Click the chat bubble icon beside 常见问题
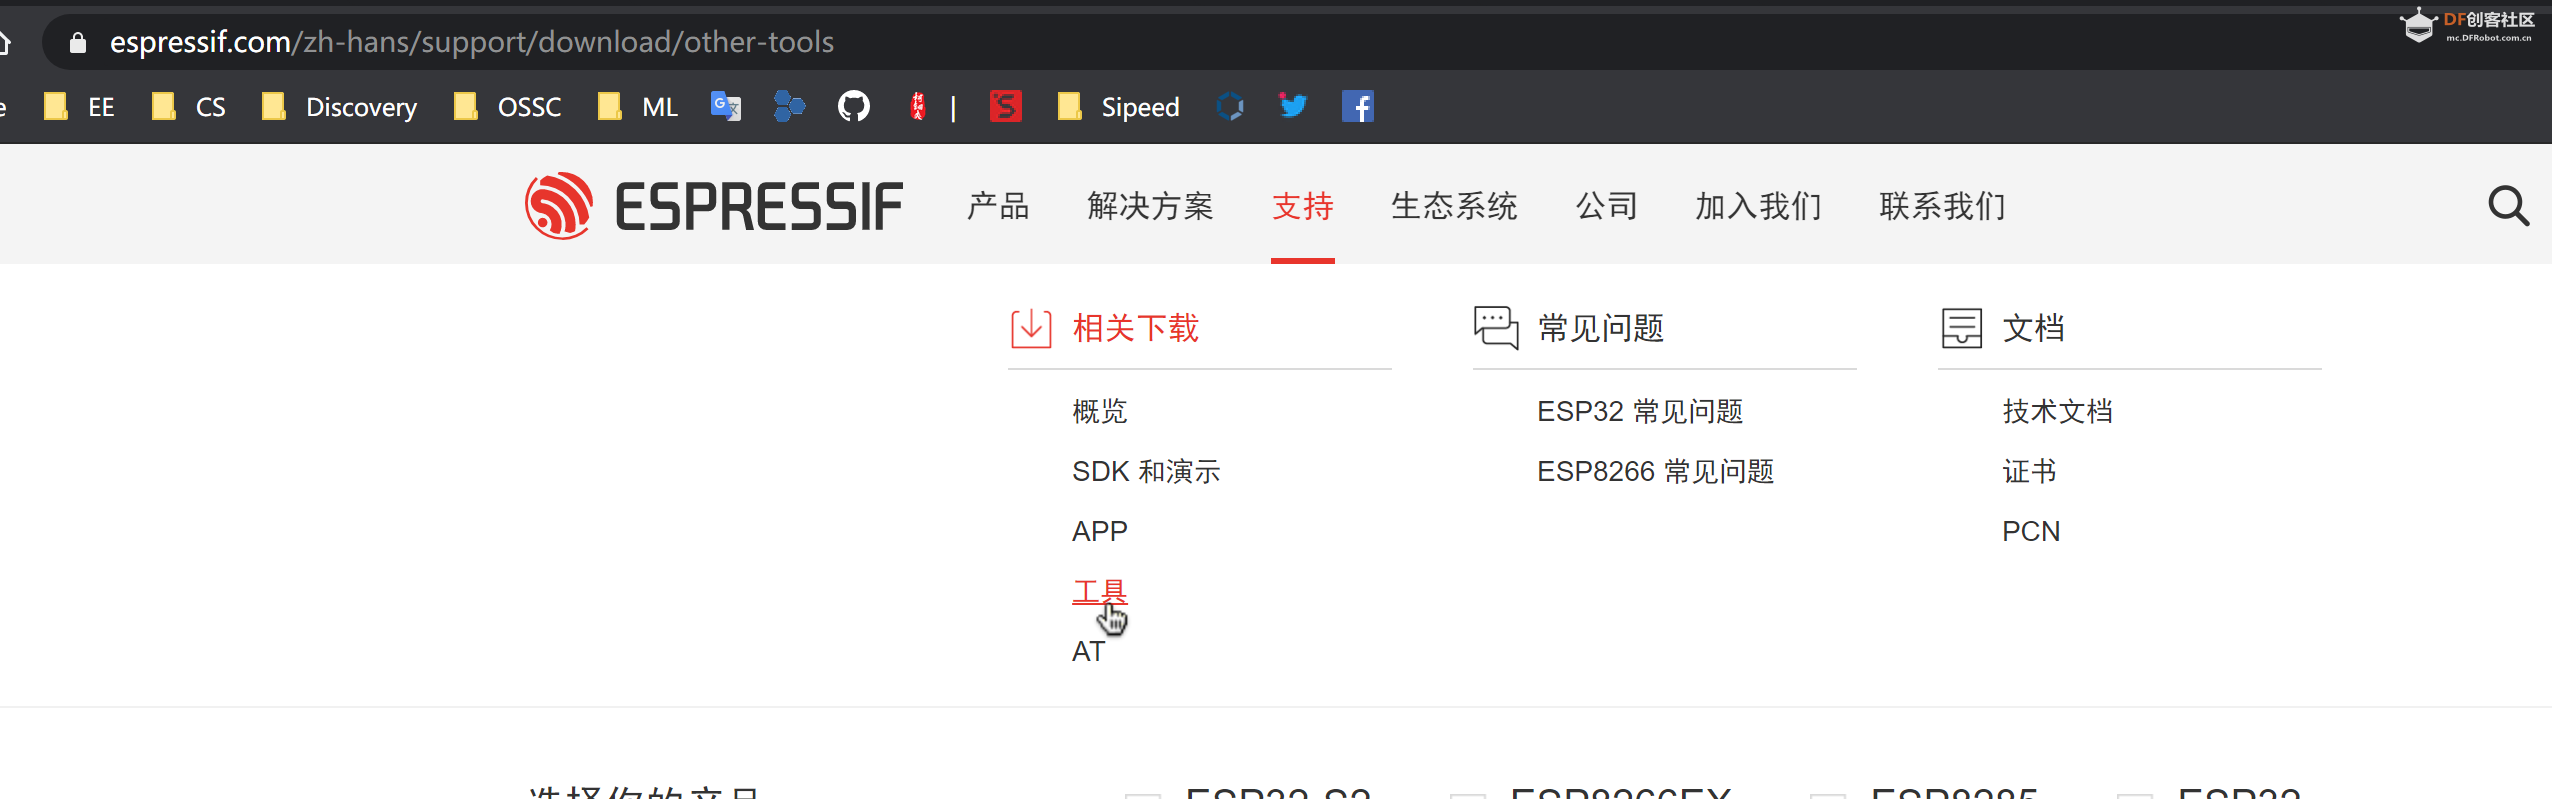 click(x=1496, y=328)
